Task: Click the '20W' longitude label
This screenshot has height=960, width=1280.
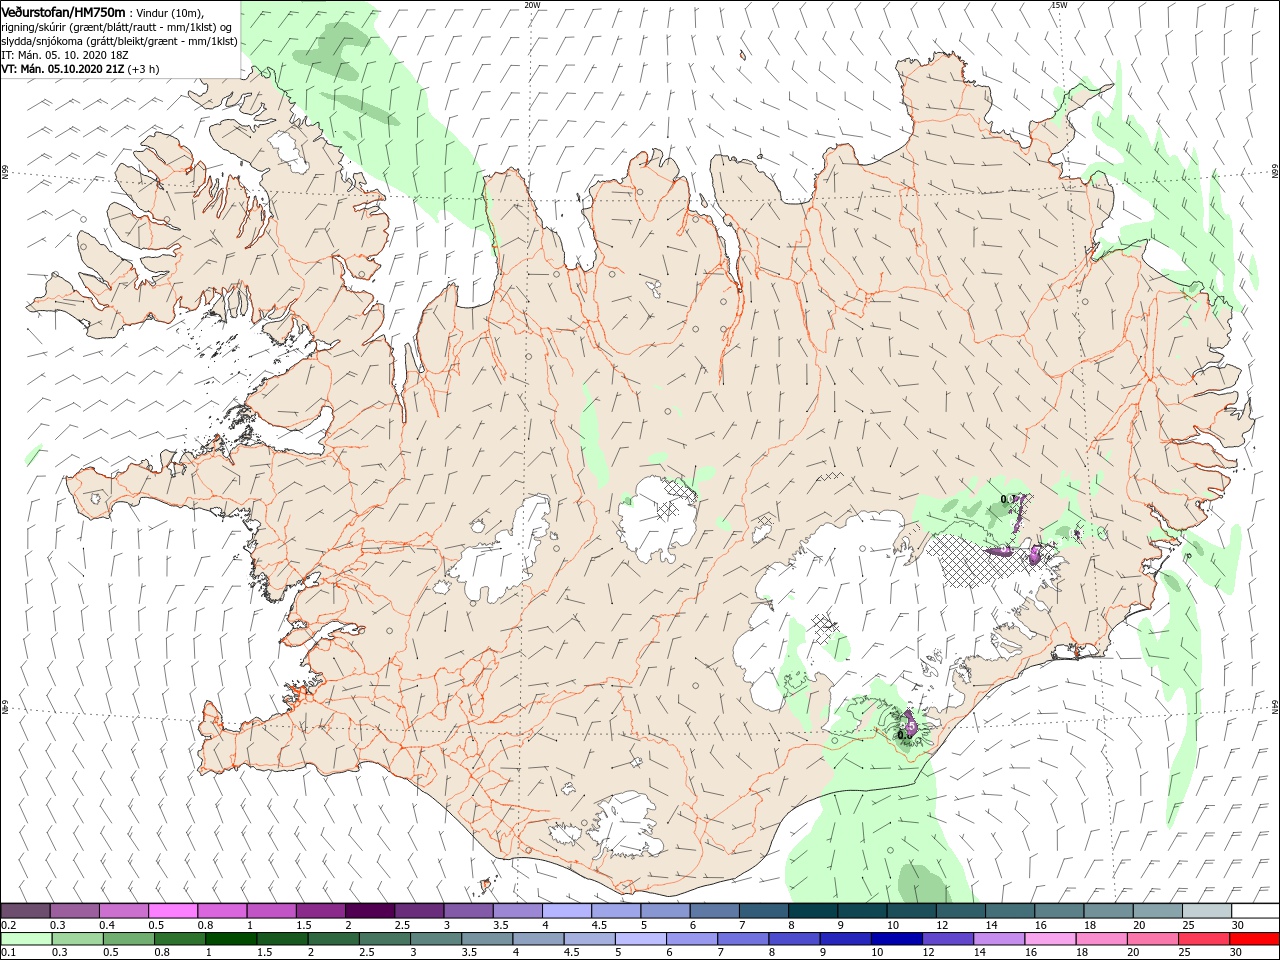Action: [x=531, y=5]
